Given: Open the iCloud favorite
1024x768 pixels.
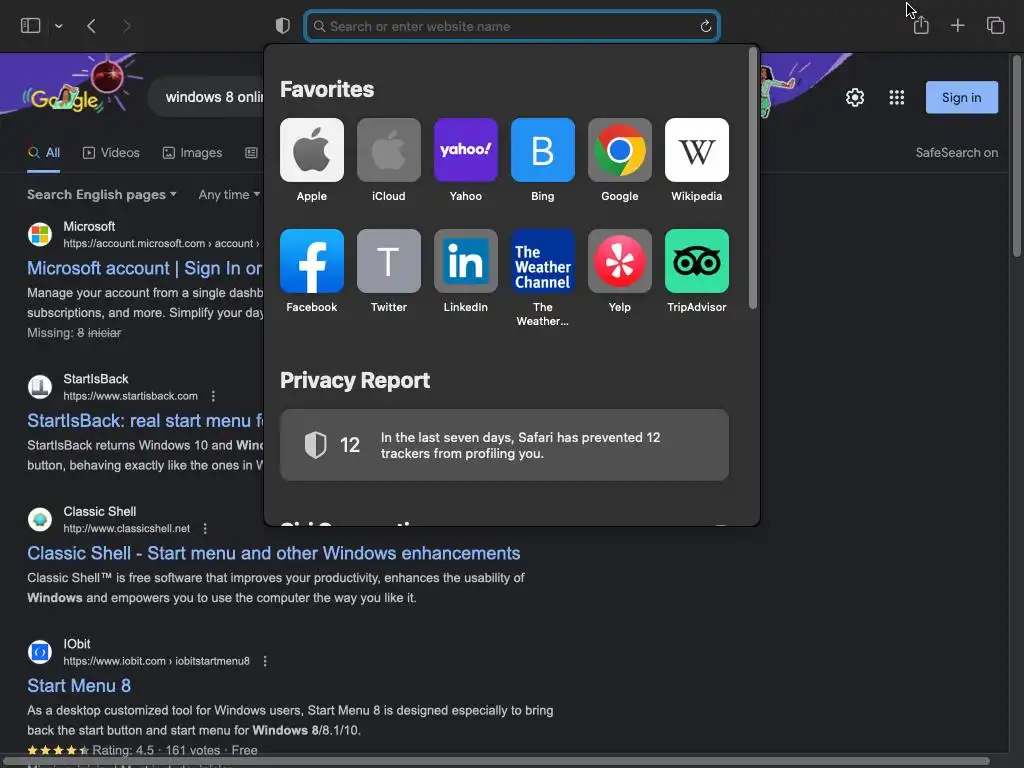Looking at the screenshot, I should pyautogui.click(x=389, y=160).
